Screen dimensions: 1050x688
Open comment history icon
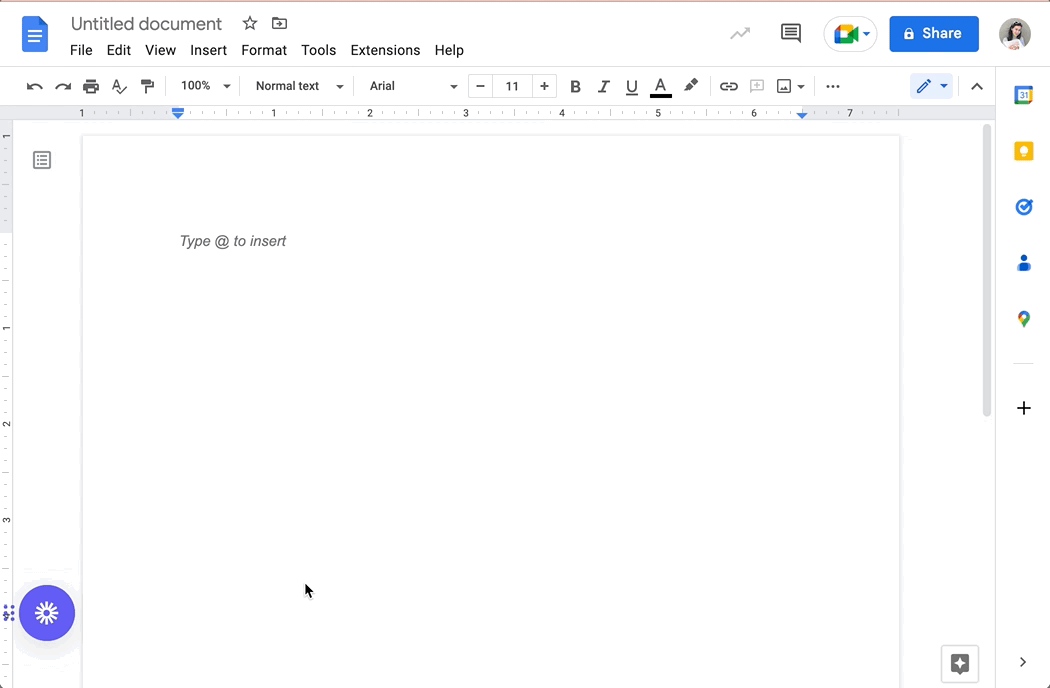coord(790,33)
